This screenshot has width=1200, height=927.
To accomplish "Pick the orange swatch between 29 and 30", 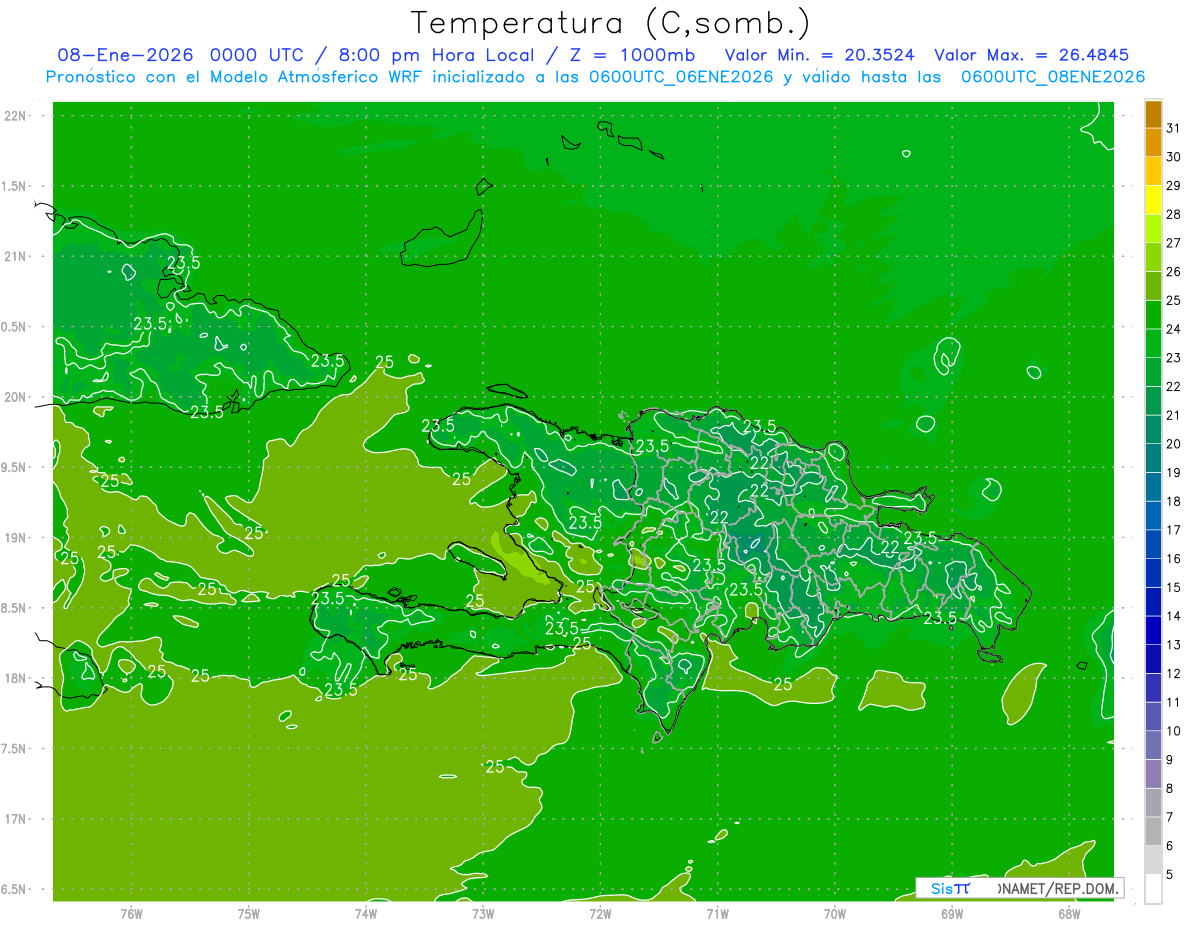I will [x=1153, y=171].
